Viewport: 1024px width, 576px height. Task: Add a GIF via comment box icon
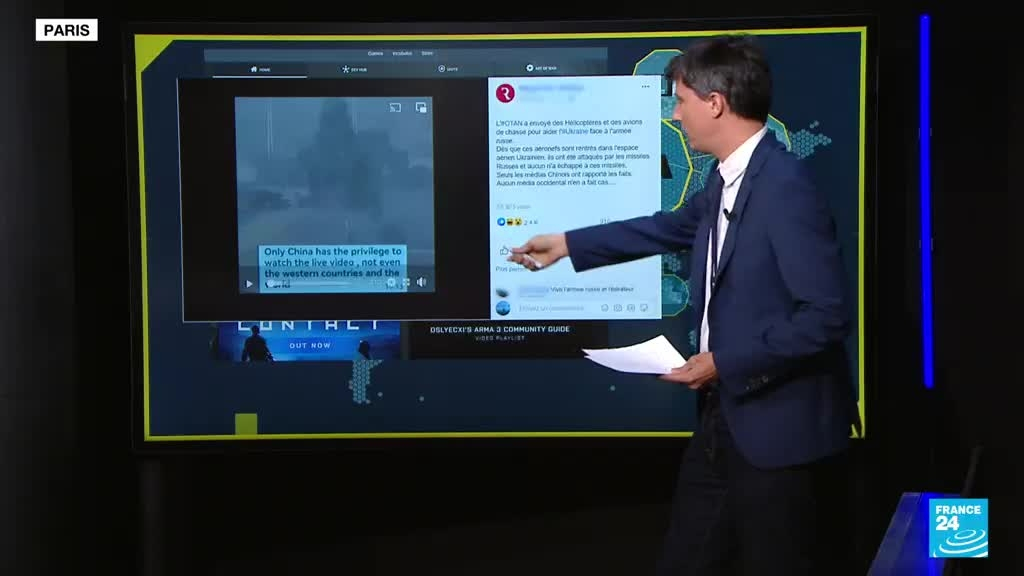(x=631, y=308)
